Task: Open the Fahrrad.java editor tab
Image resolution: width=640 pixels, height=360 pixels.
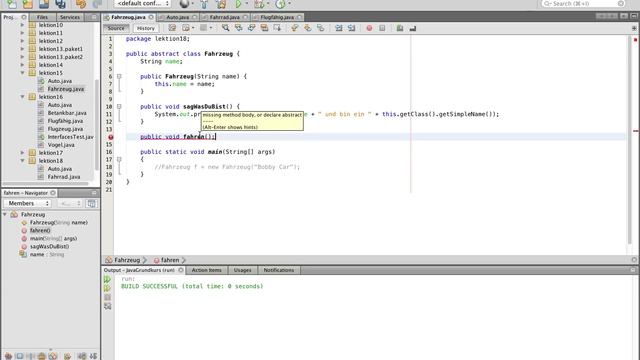Action: point(224,17)
